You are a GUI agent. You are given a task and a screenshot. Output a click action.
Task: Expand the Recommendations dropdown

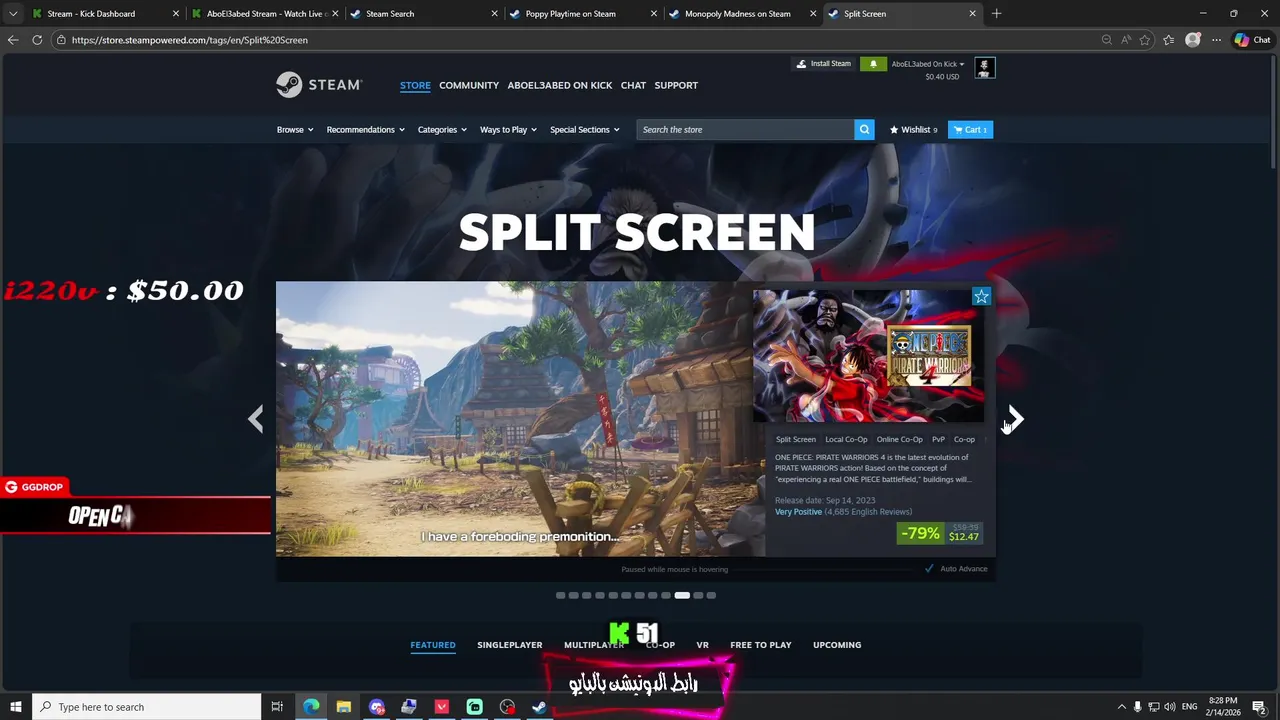365,130
